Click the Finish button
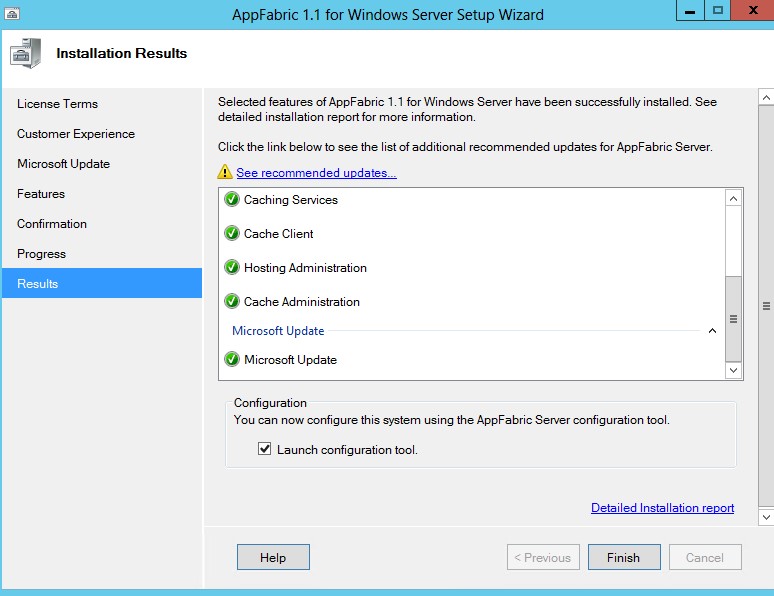This screenshot has width=774, height=596. point(624,557)
